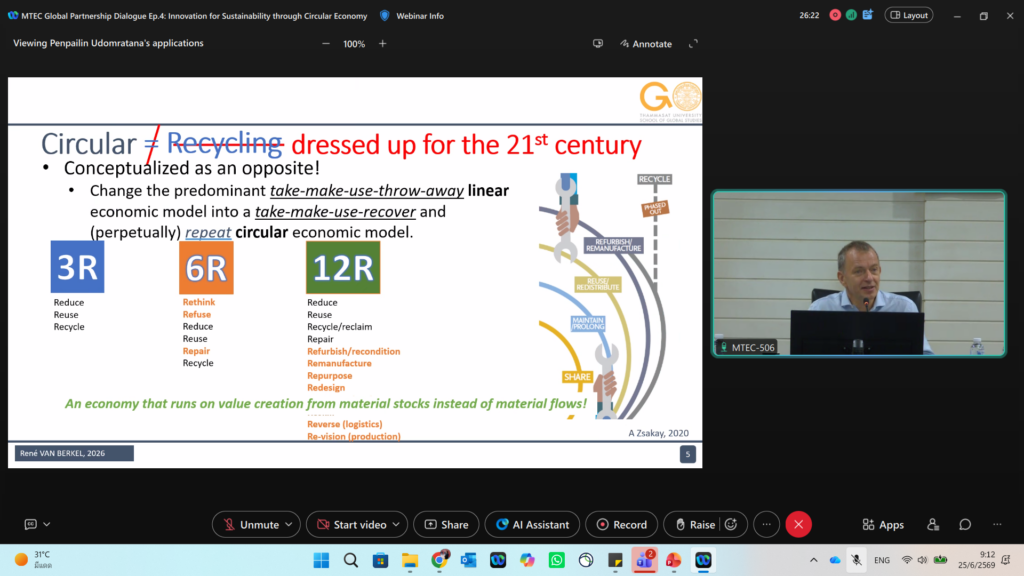Open the AI Assistant
This screenshot has width=1024, height=576.
[x=532, y=524]
